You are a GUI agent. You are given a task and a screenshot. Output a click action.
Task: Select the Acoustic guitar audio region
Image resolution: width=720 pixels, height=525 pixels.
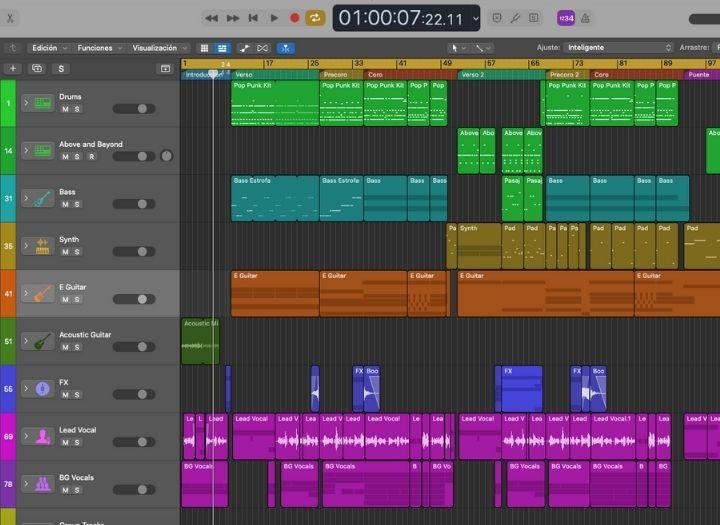click(x=200, y=341)
